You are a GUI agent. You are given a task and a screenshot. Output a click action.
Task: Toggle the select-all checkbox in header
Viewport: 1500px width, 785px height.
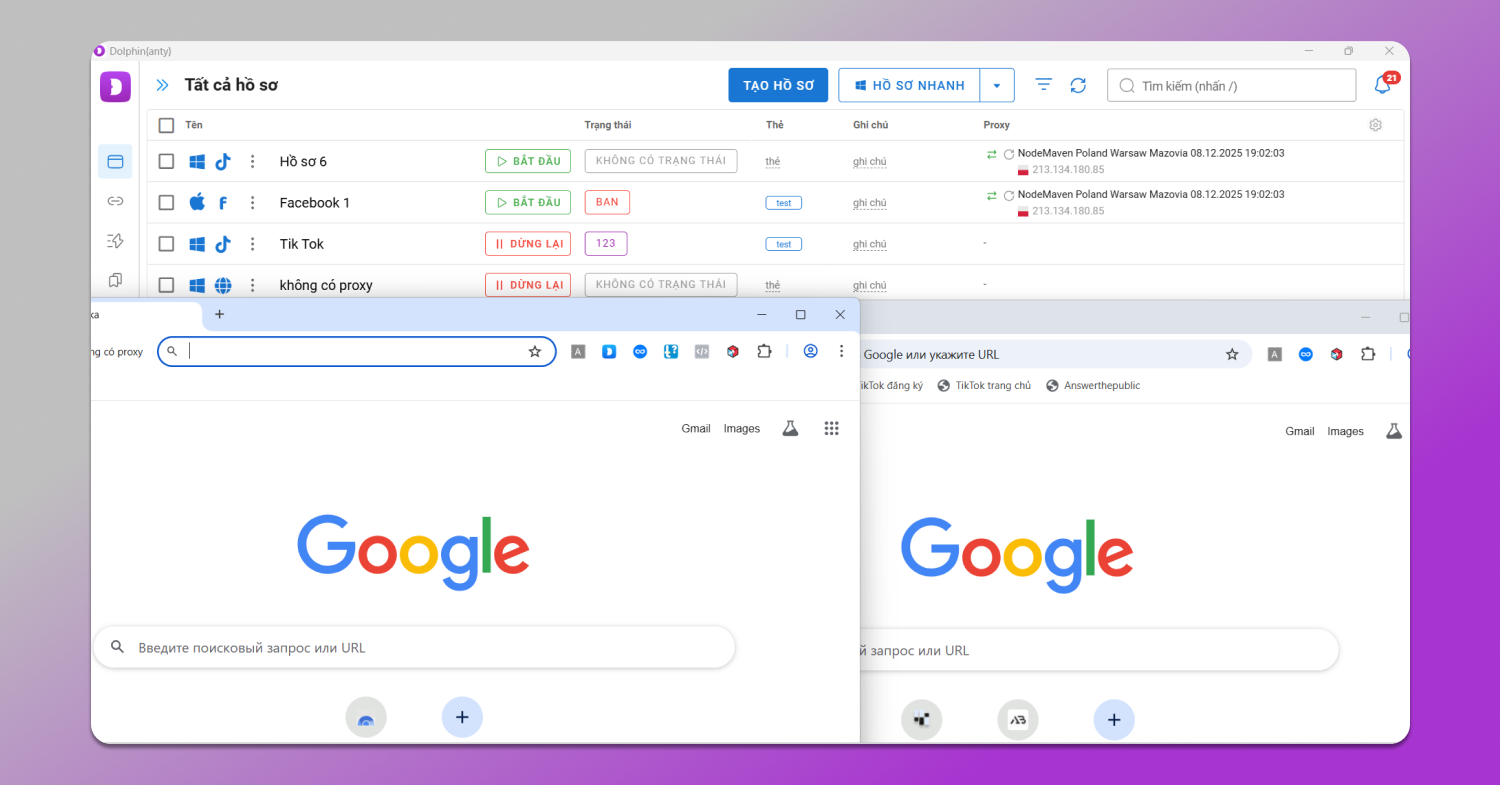pyautogui.click(x=166, y=125)
